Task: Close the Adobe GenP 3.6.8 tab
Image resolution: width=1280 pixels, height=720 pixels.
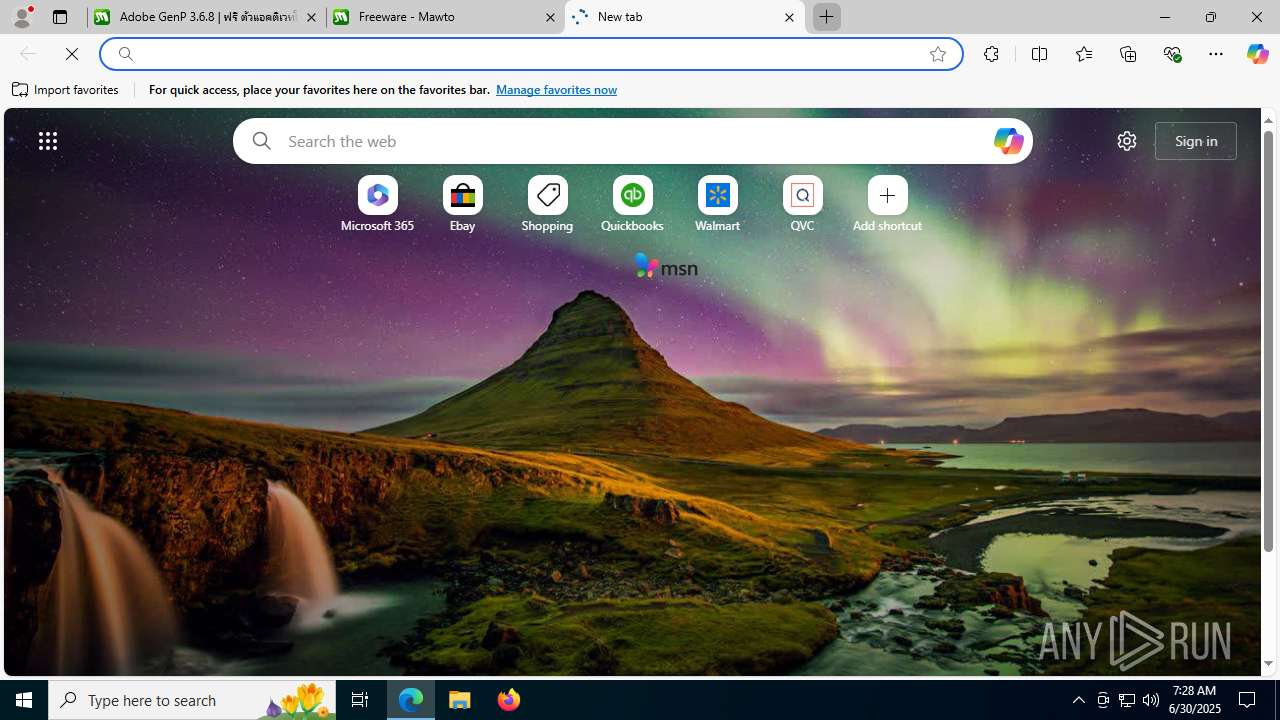Action: [311, 17]
